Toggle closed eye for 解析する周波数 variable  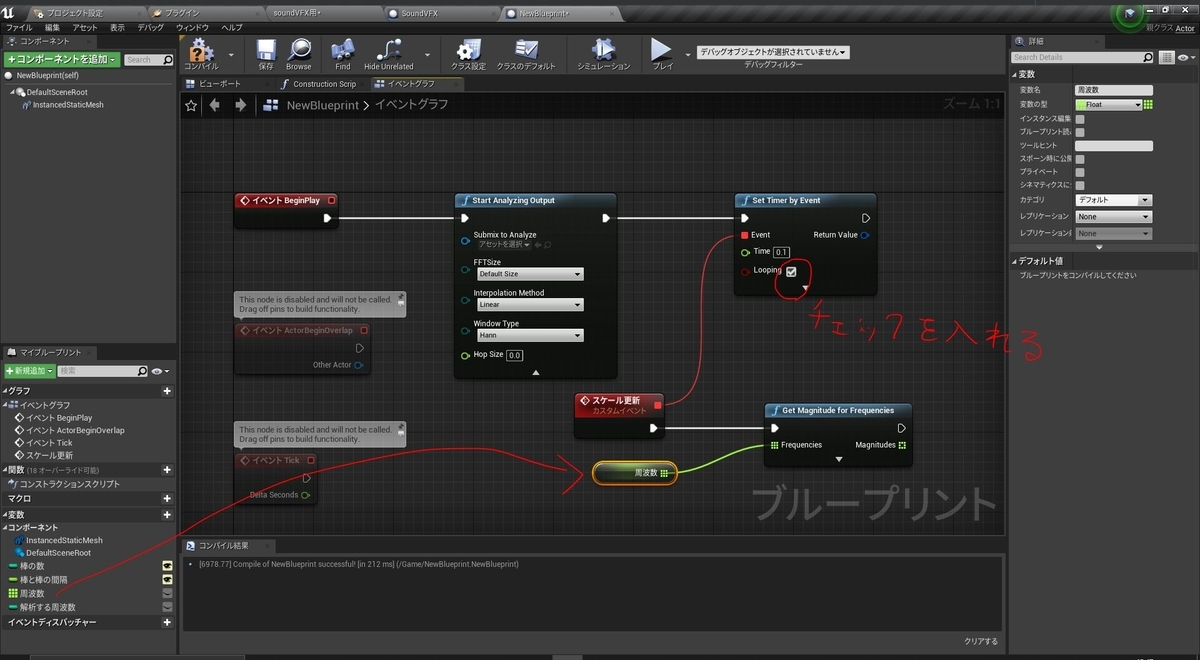point(167,607)
